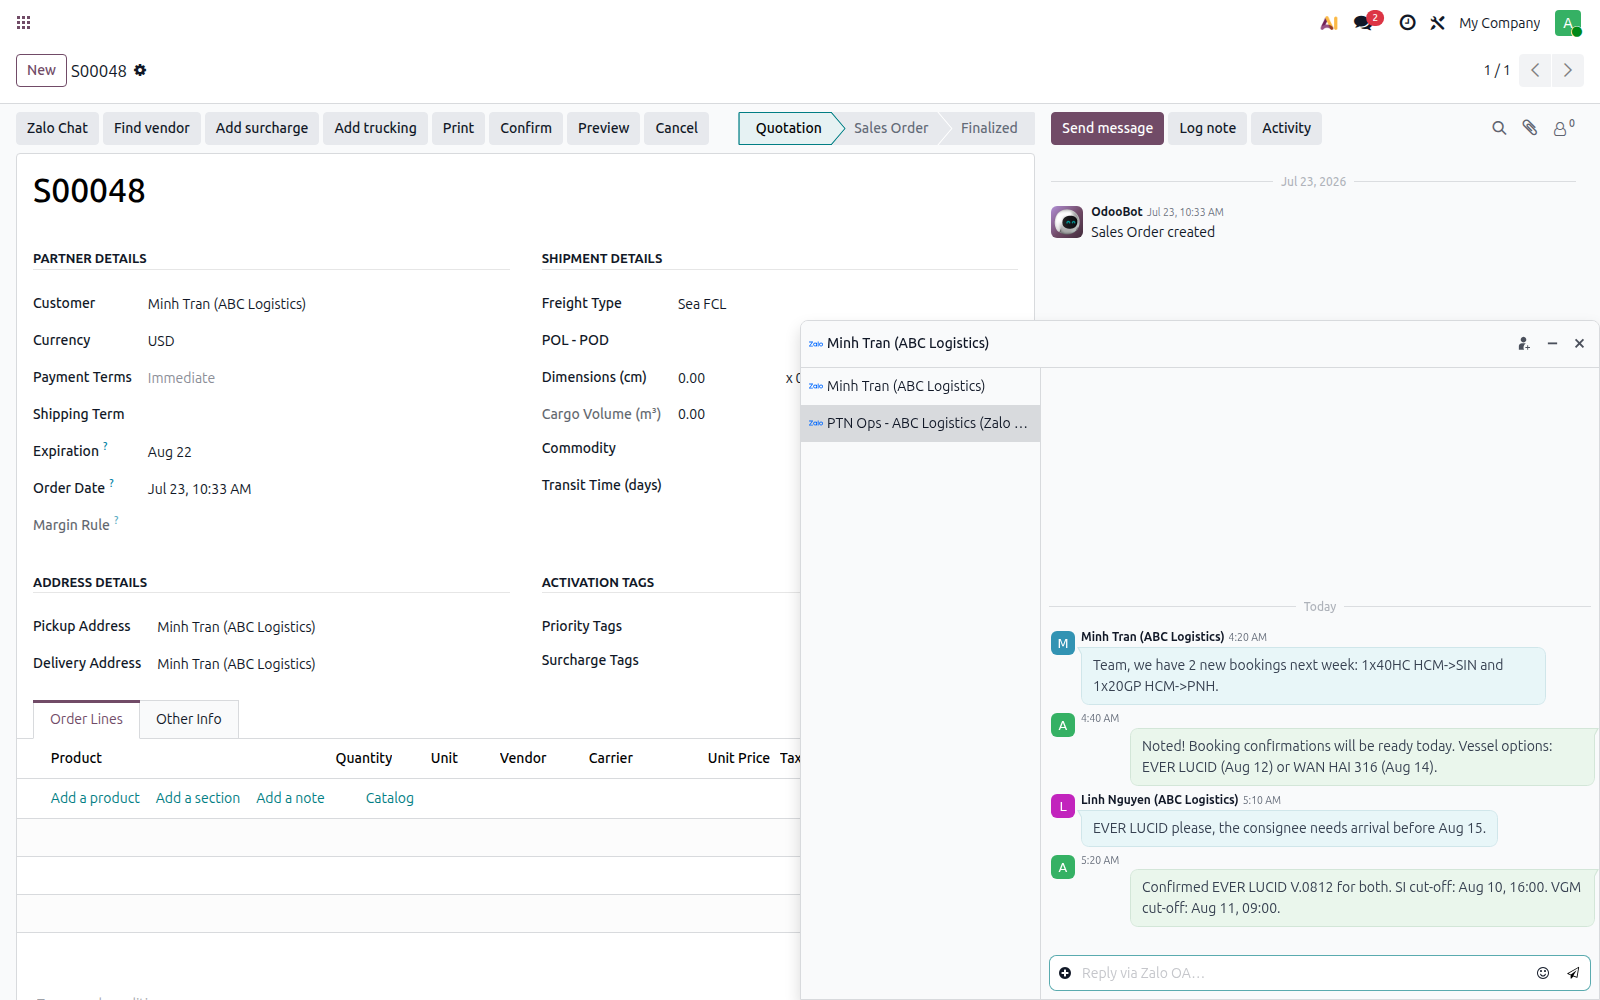This screenshot has height=1000, width=1600.
Task: Switch to Other Info tab
Action: (x=189, y=719)
